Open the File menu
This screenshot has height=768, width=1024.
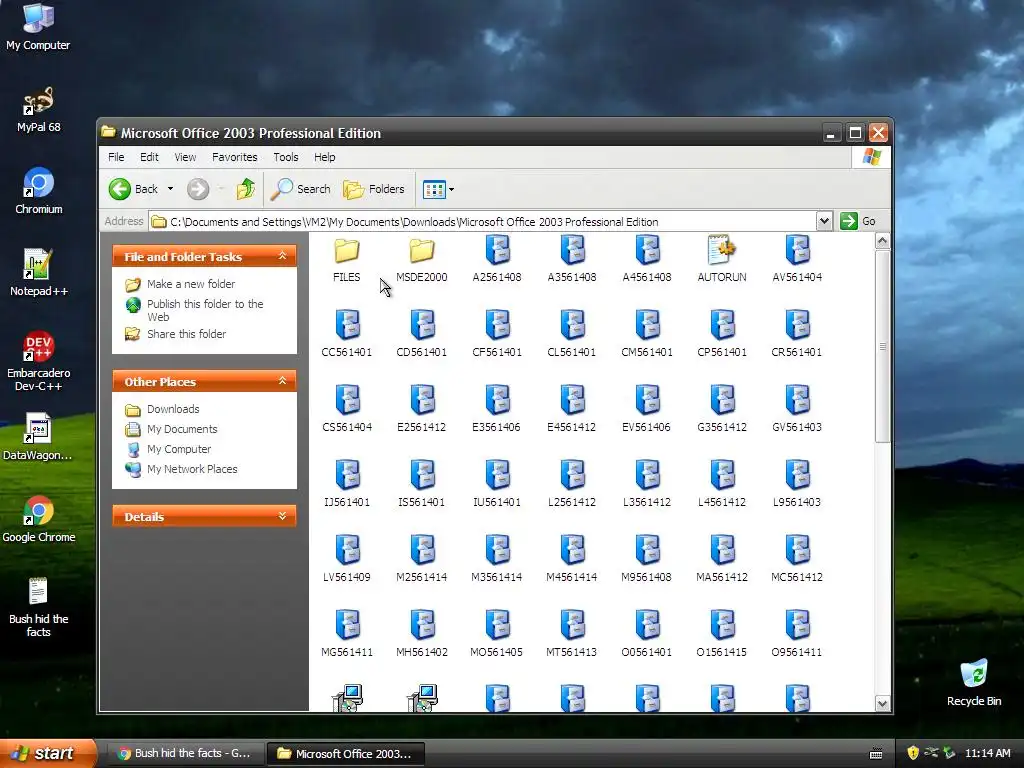116,157
